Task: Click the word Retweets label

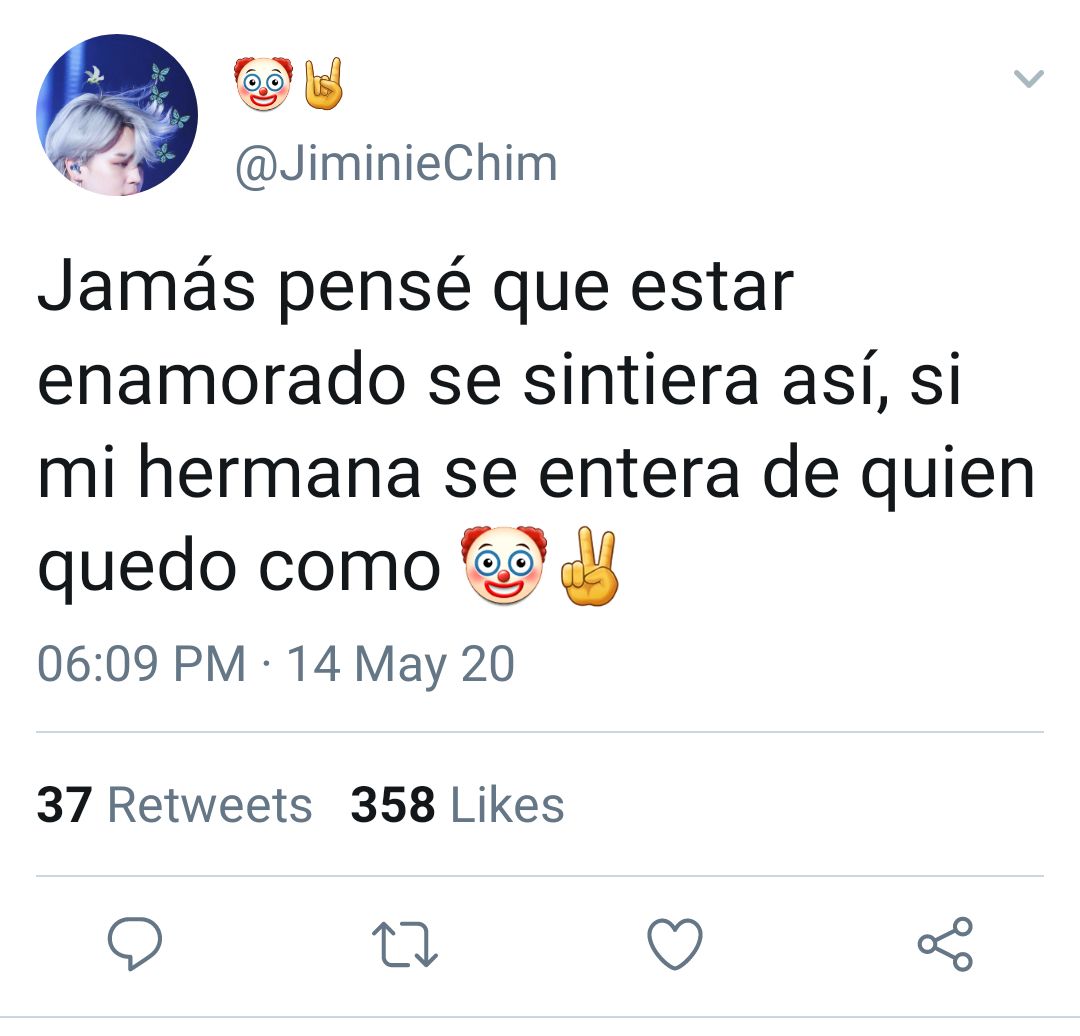Action: [210, 805]
